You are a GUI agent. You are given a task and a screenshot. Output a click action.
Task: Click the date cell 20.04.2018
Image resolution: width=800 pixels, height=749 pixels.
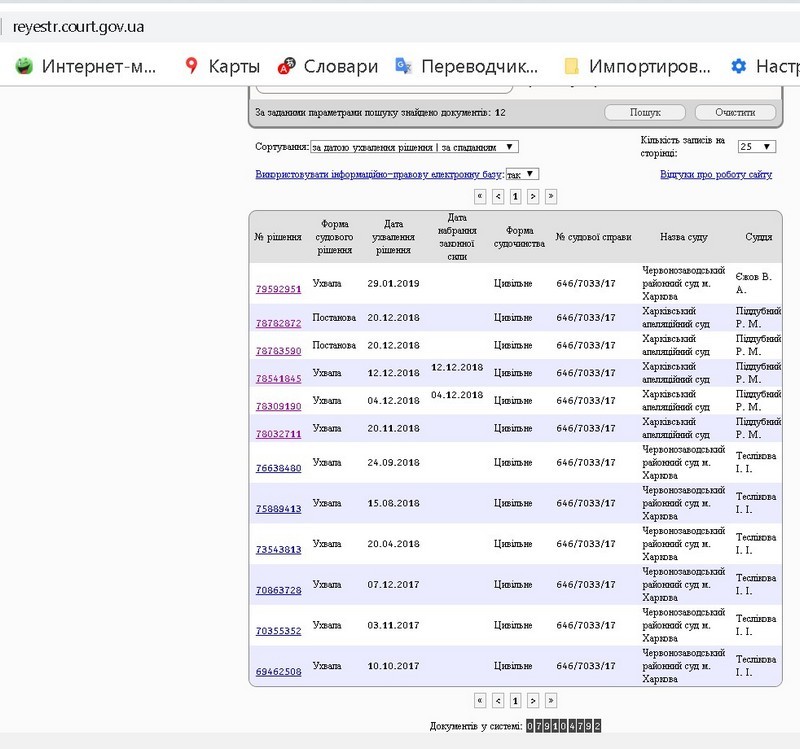pos(393,544)
